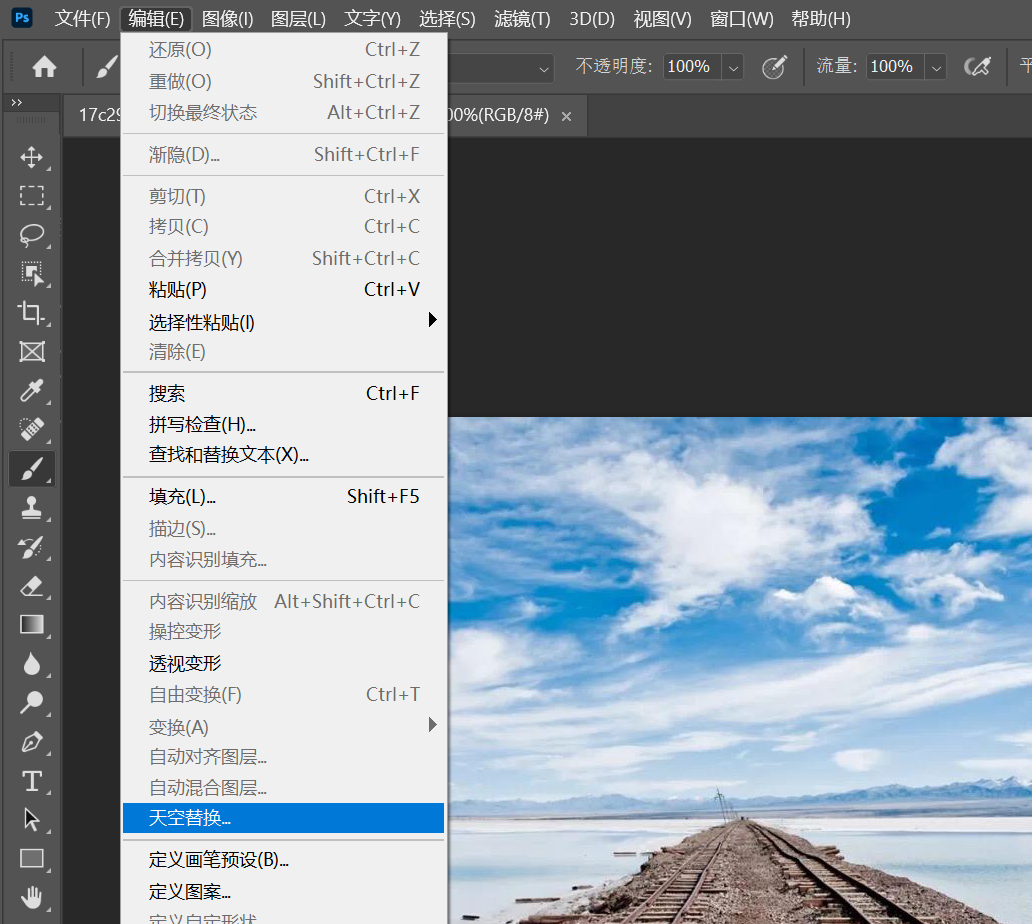Select the Eraser tool
Image resolution: width=1032 pixels, height=924 pixels.
[32, 586]
